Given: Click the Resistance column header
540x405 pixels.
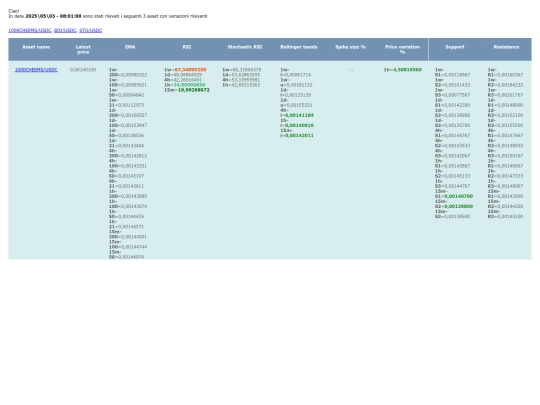Looking at the screenshot, I should 506,47.
